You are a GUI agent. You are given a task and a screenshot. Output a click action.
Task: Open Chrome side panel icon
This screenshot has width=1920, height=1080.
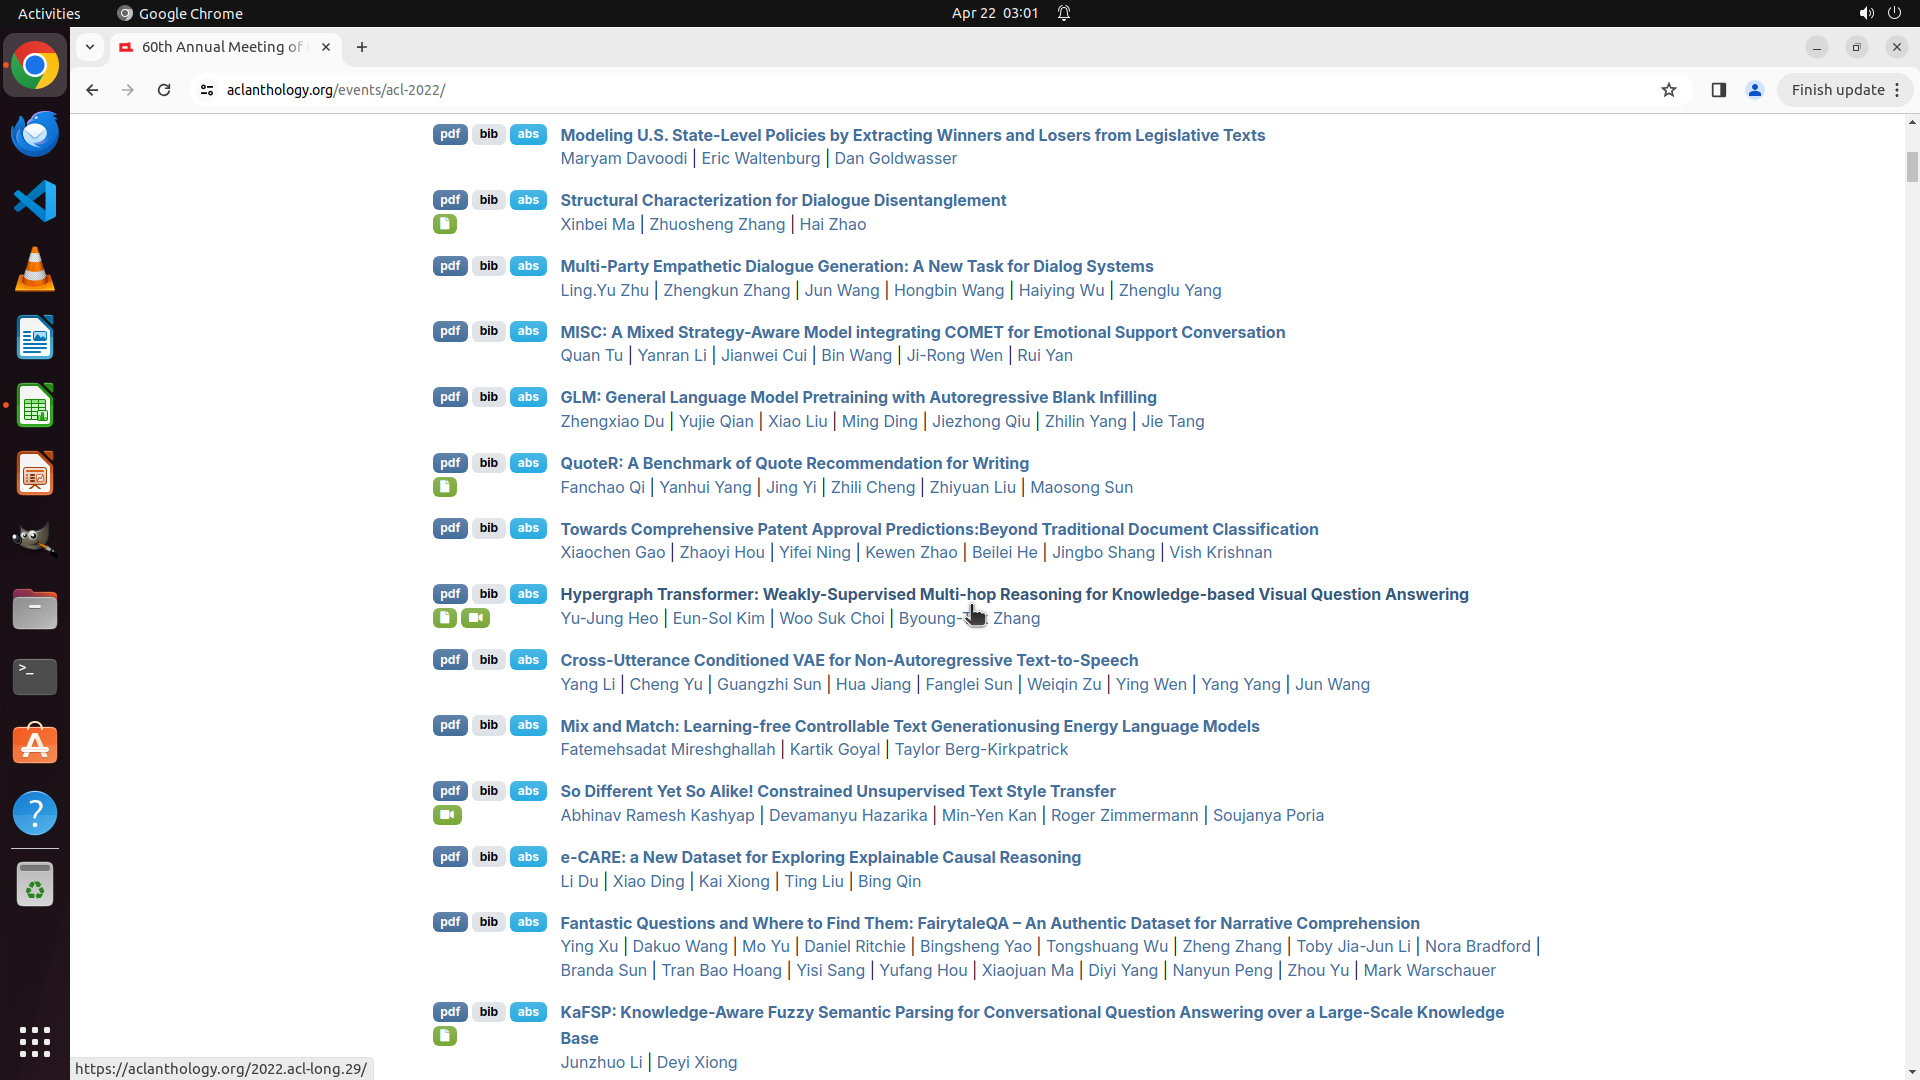[x=1719, y=90]
